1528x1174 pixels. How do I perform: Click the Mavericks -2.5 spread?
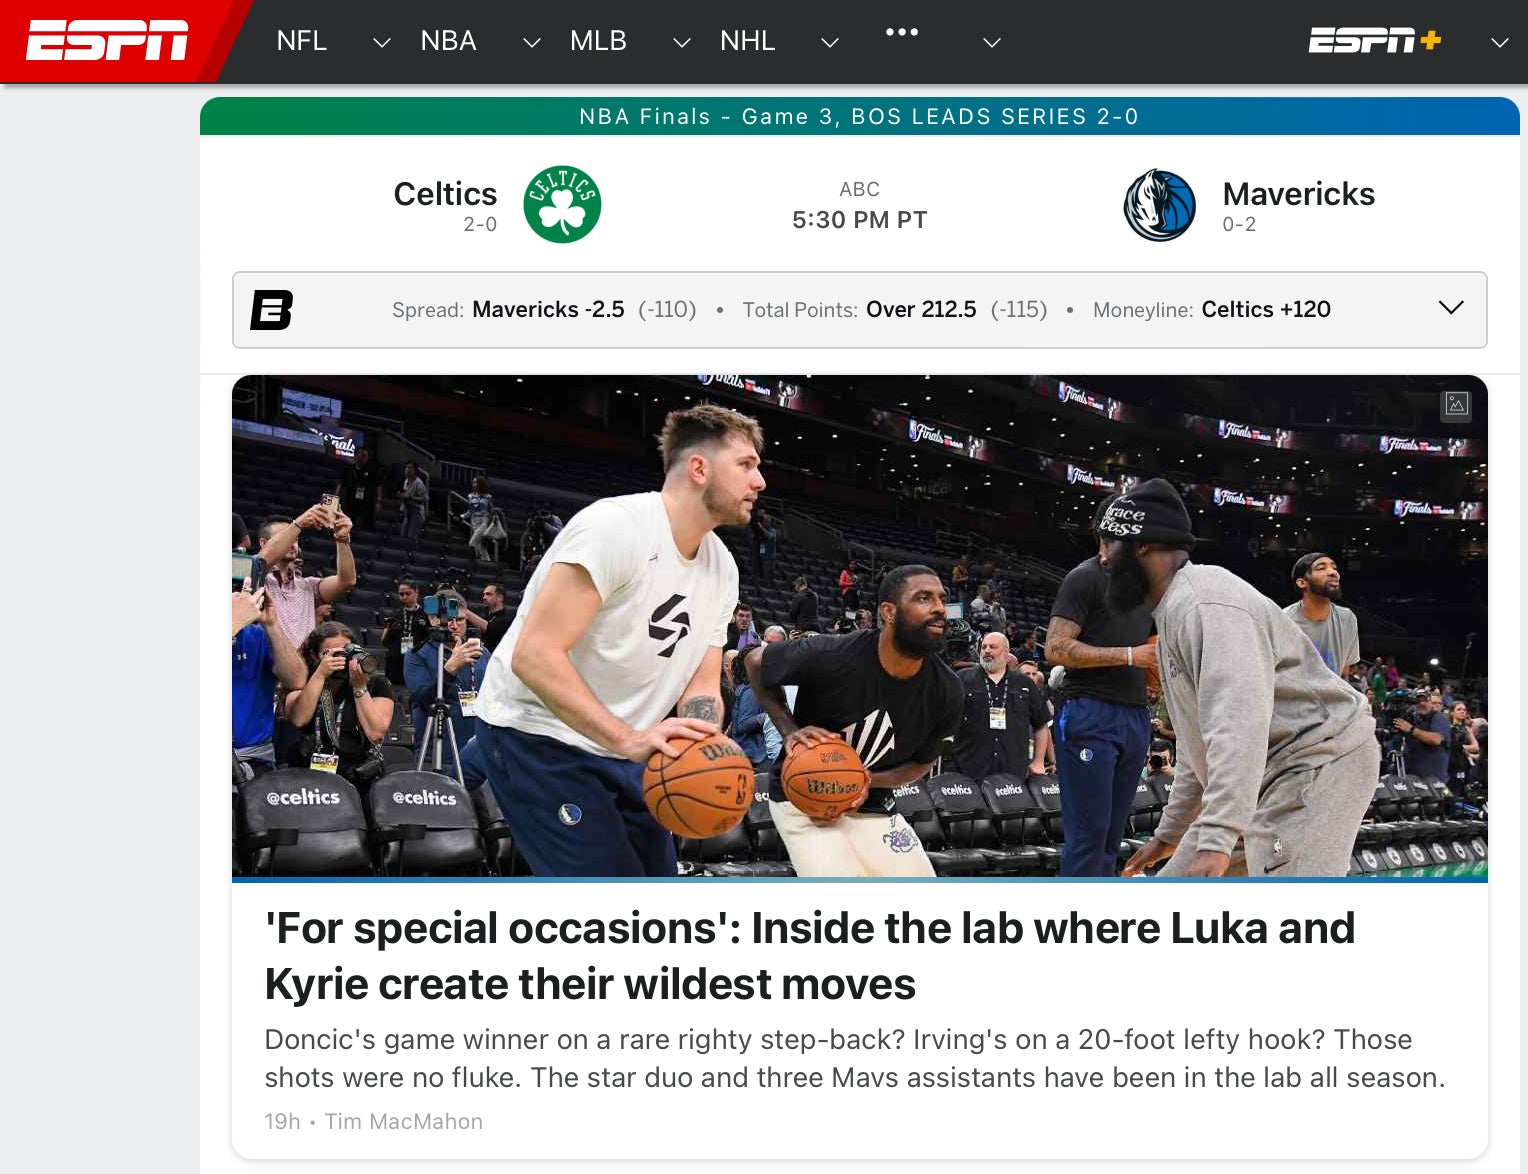pos(548,310)
